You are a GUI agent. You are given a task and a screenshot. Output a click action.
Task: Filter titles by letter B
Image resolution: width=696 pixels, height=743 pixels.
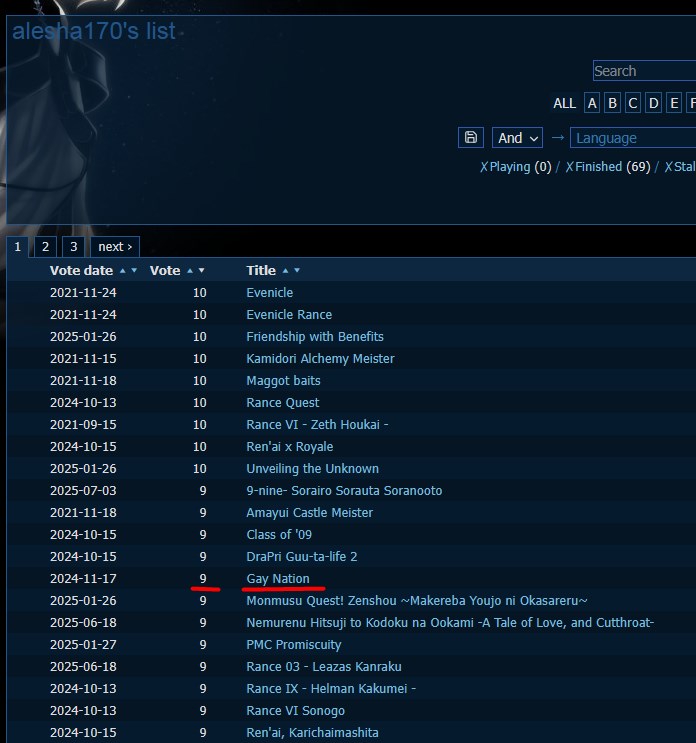pos(612,103)
